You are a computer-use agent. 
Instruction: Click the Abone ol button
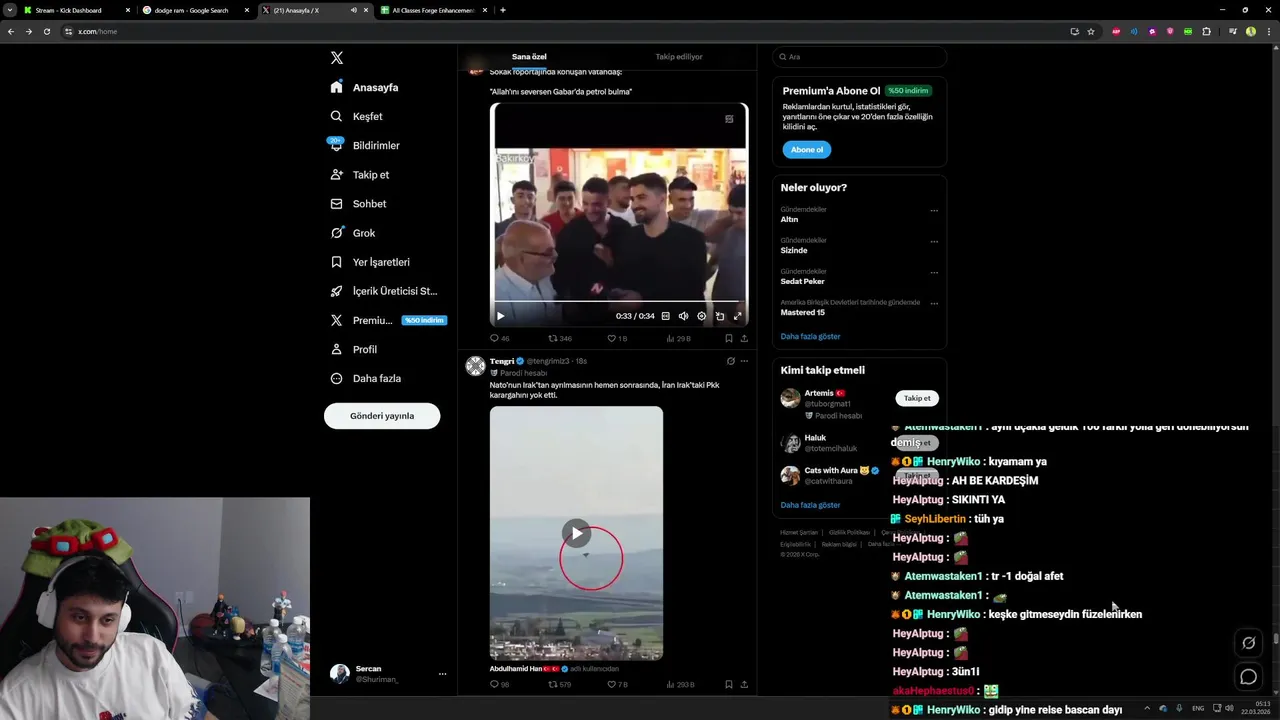coord(807,150)
